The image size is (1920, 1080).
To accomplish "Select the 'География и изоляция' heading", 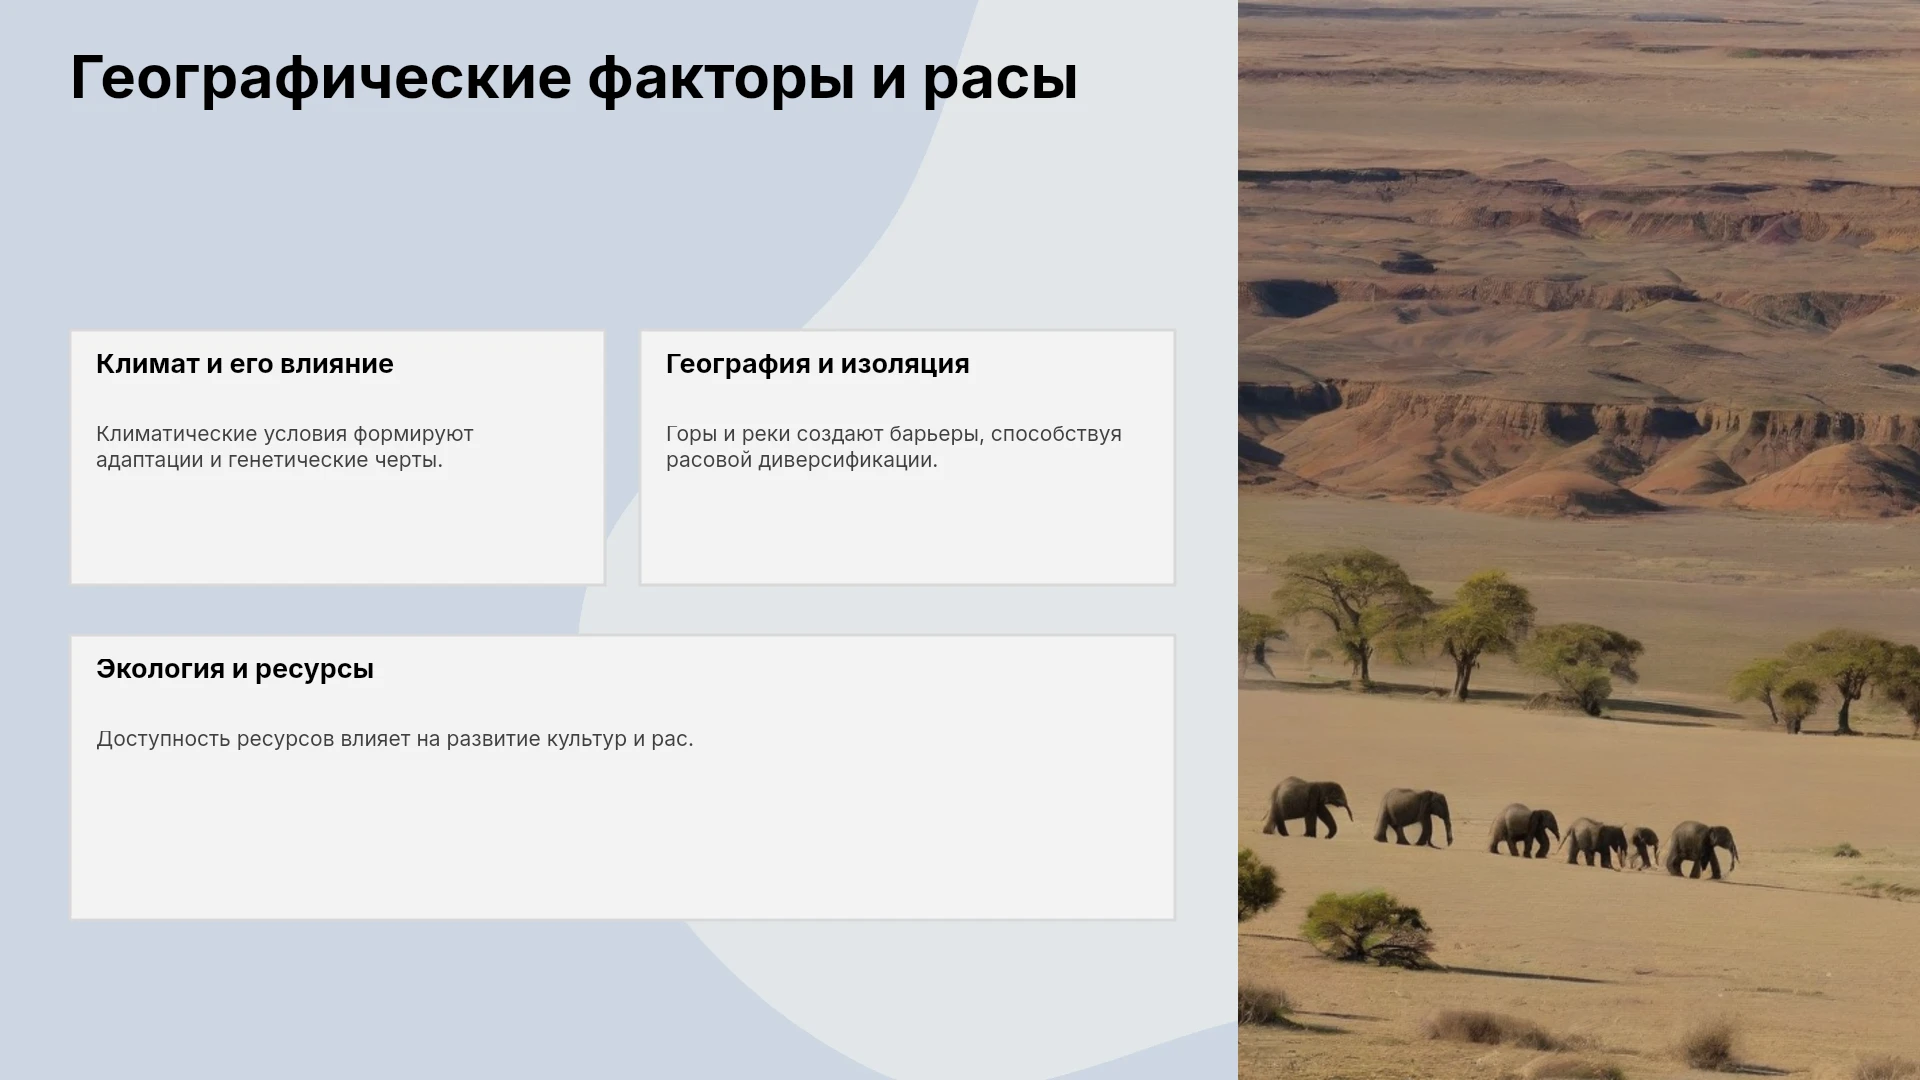I will tap(818, 364).
